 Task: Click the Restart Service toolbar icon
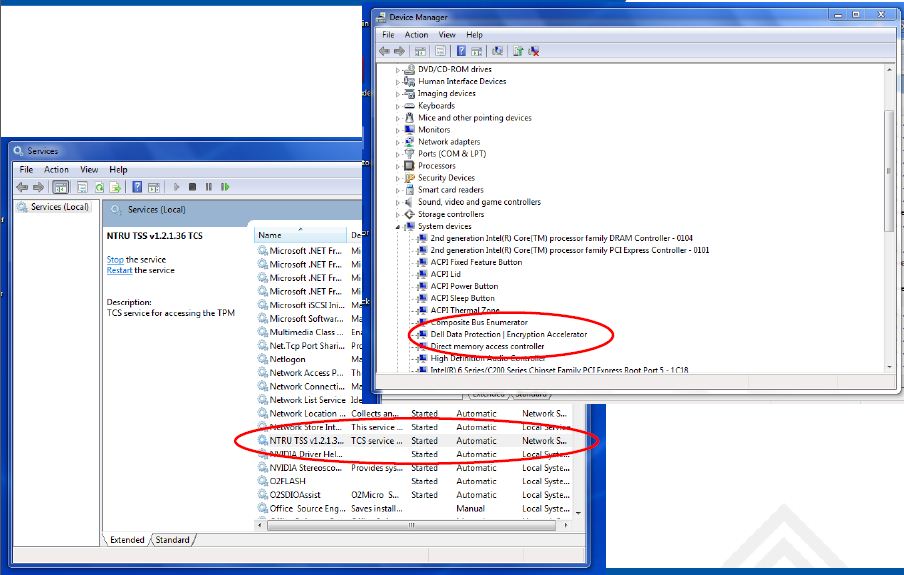[x=225, y=187]
